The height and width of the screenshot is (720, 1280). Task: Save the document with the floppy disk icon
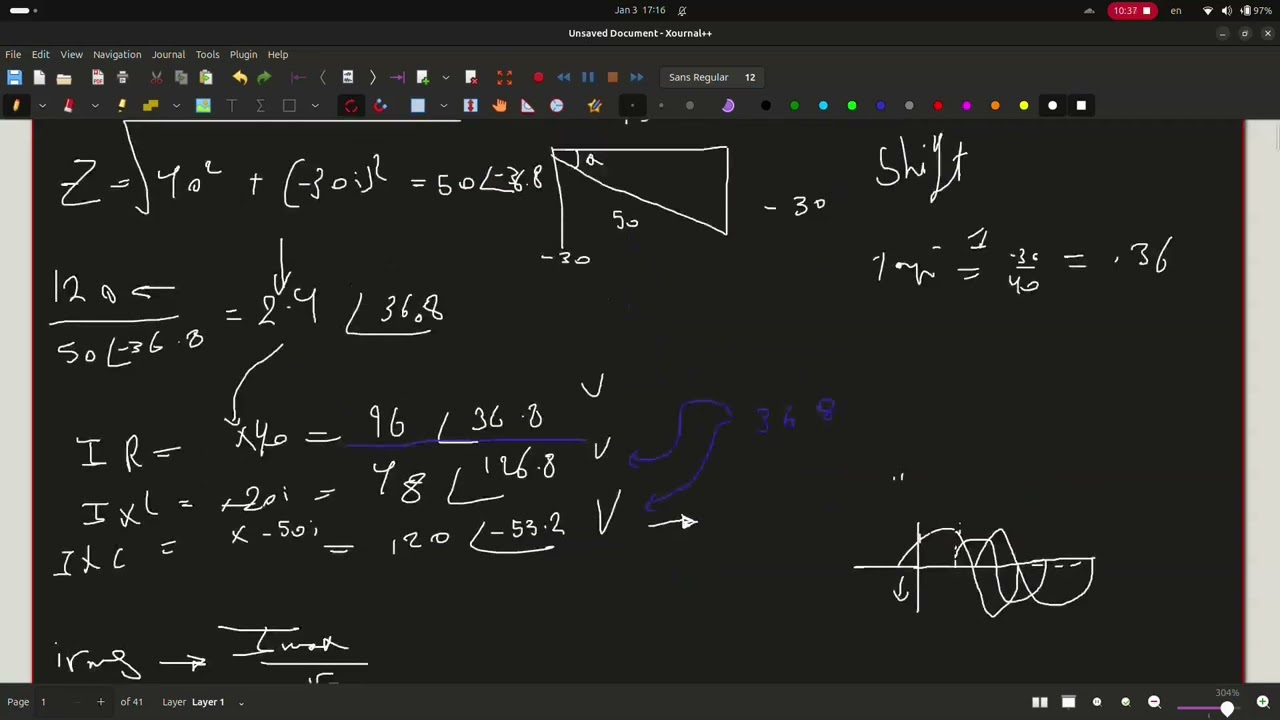tap(14, 77)
